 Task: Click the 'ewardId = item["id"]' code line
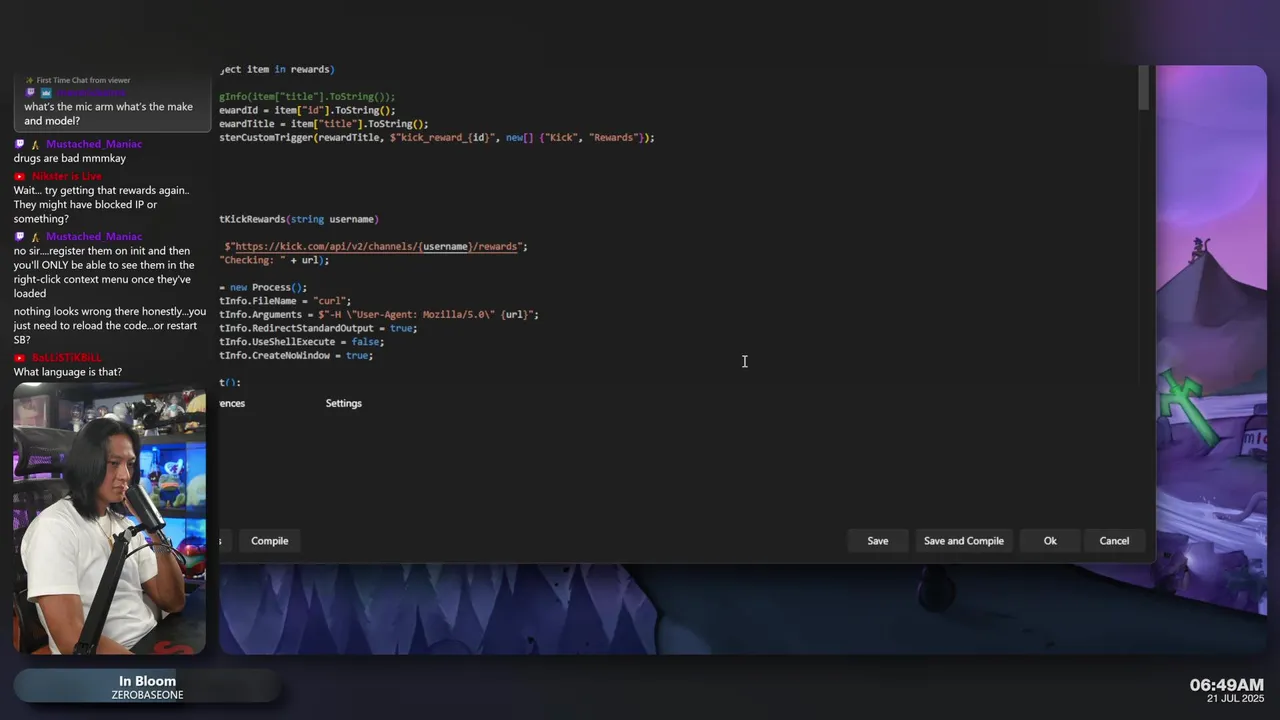[x=307, y=110]
